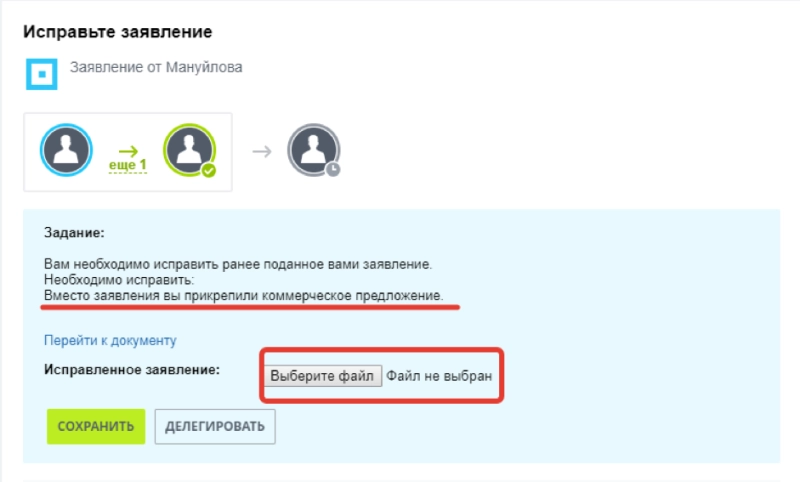Select the green-ringed approved participant avatar
Viewport: 800px width, 482px height.
click(x=189, y=151)
